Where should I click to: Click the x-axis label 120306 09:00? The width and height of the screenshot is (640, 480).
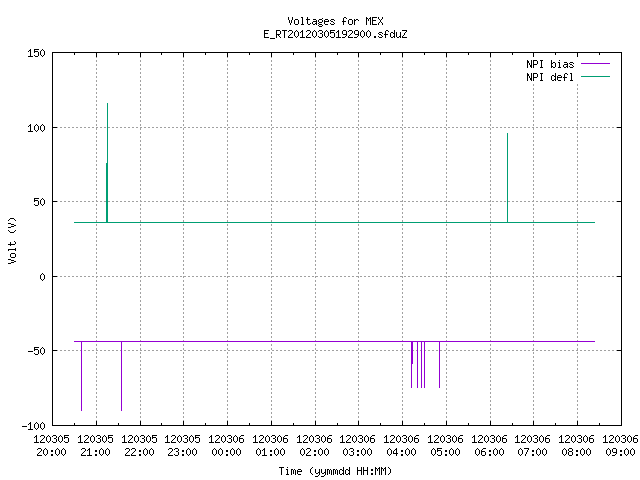[x=620, y=446]
